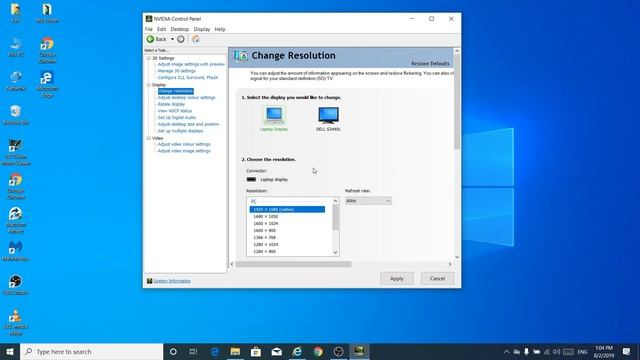Open Adjust desktop size and position

point(188,124)
